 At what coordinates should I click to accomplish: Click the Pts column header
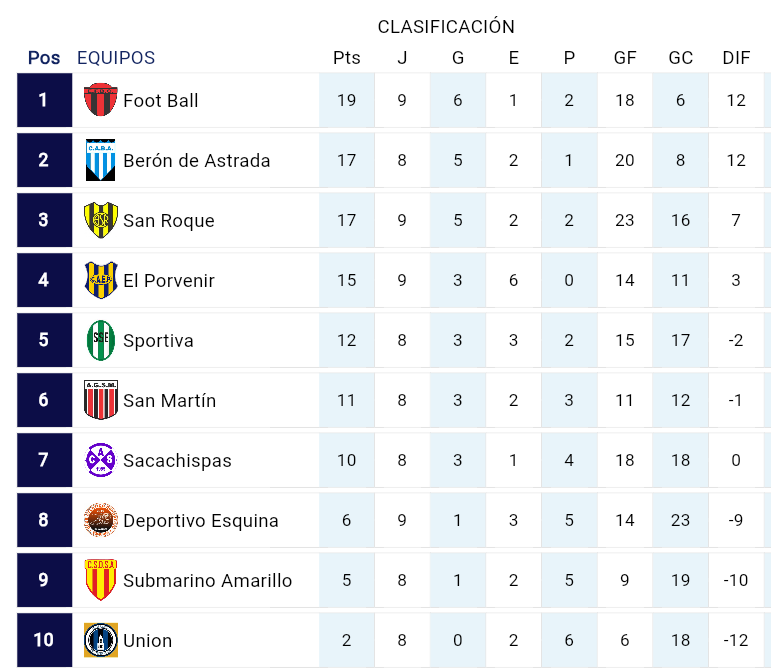(x=346, y=58)
